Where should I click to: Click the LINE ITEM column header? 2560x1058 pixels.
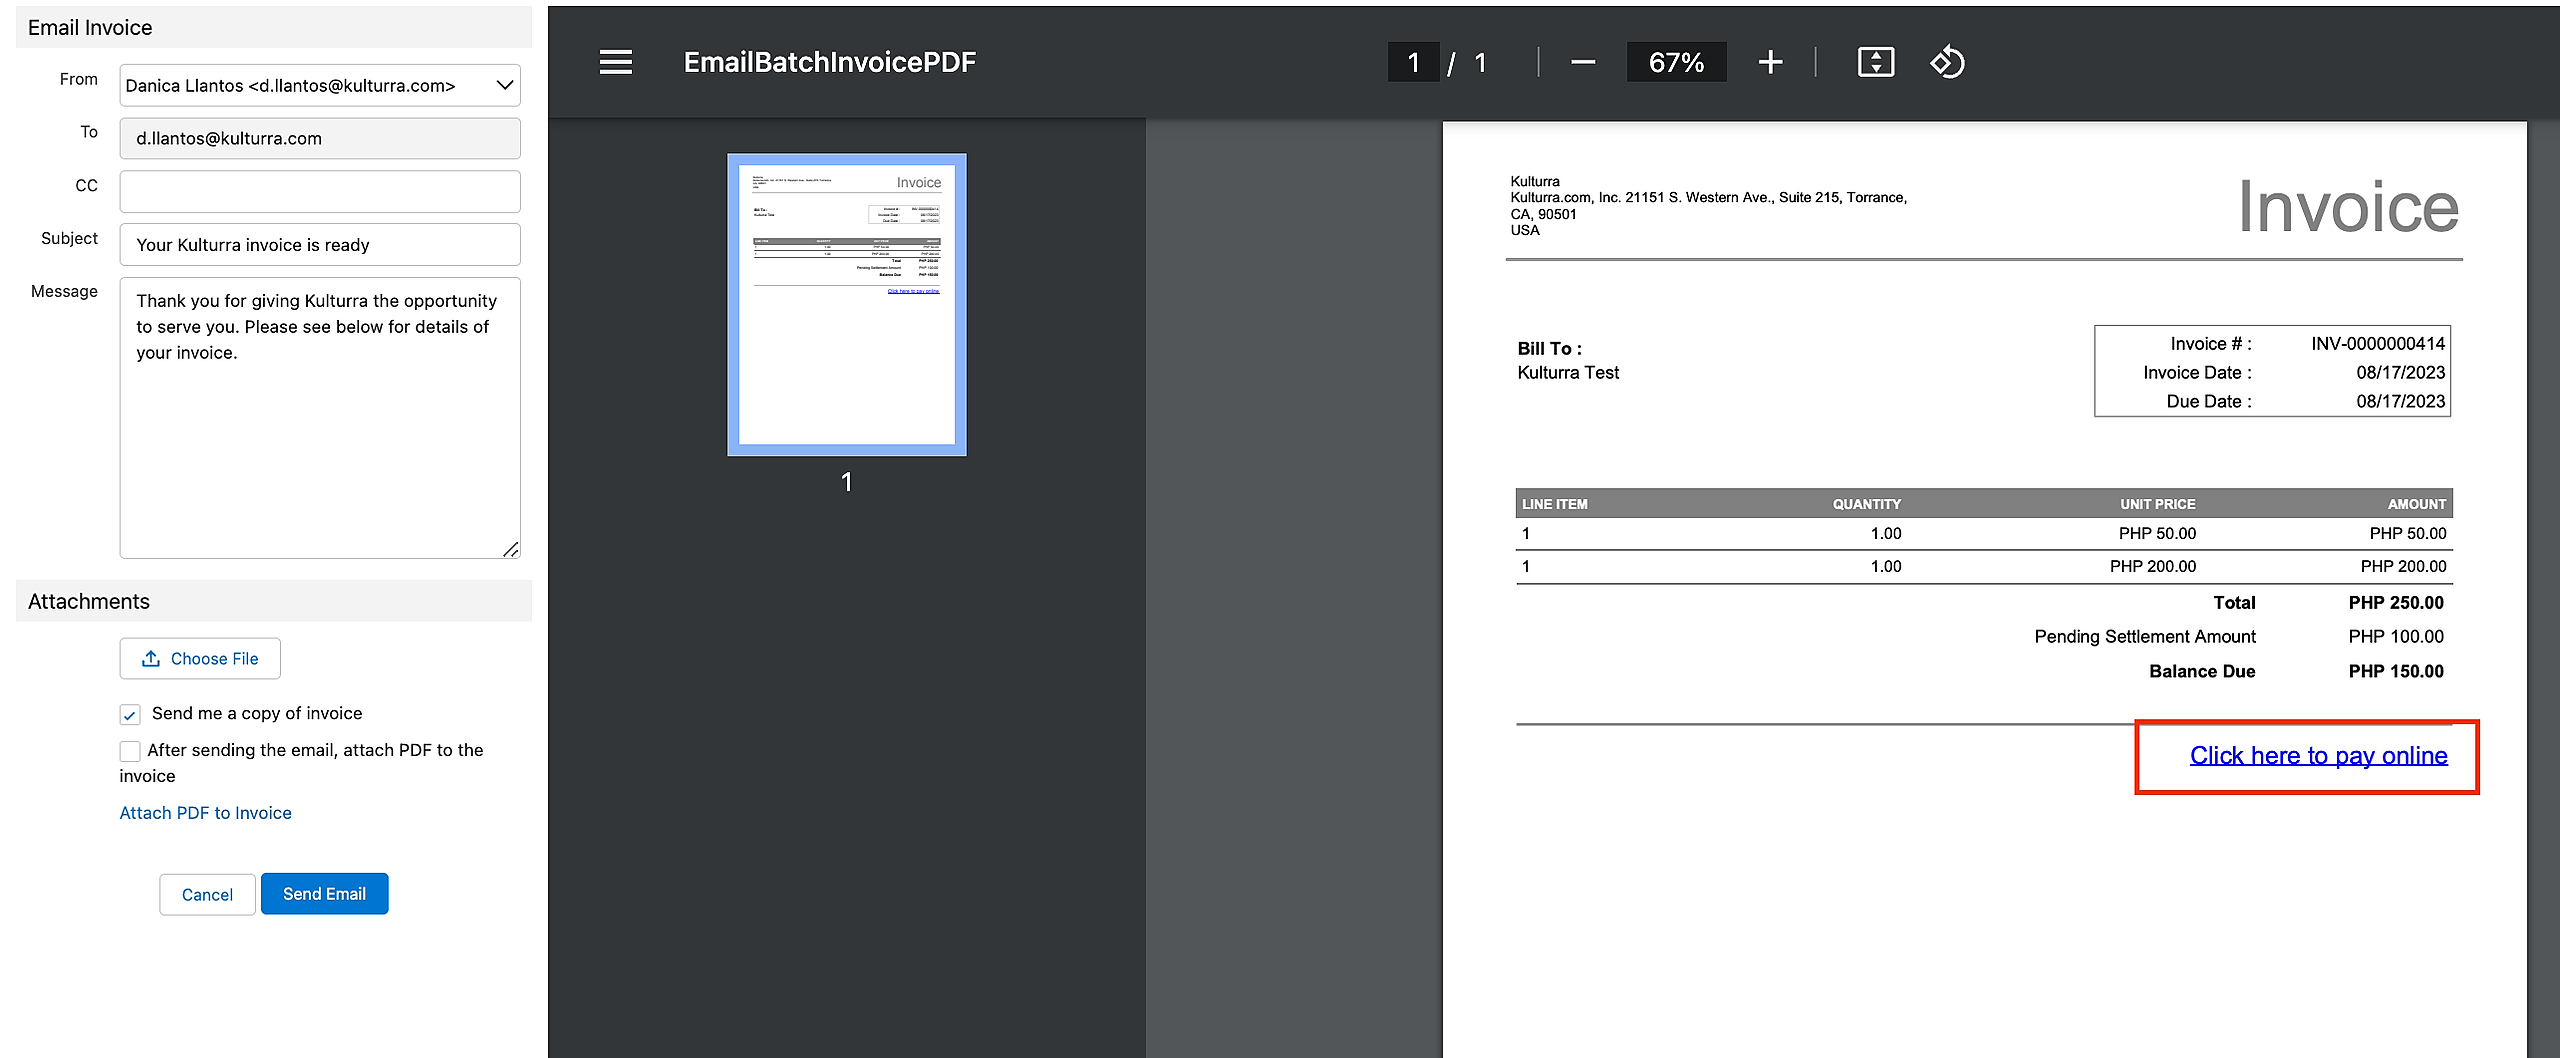tap(1554, 504)
